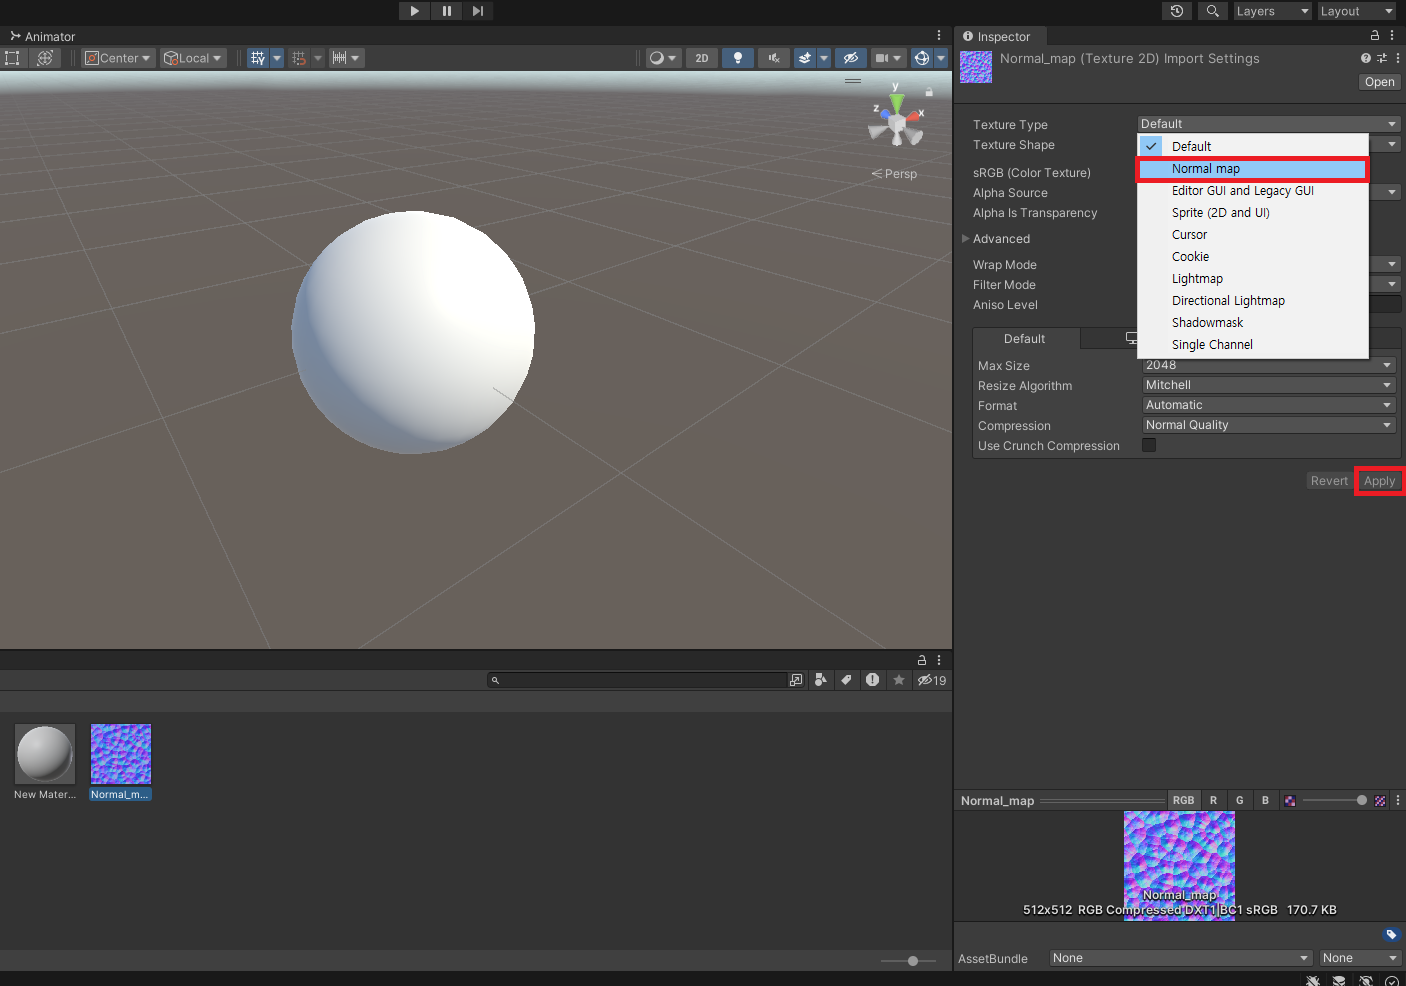Image resolution: width=1406 pixels, height=986 pixels.
Task: Open the draw mode shading dropdown
Action: point(663,58)
